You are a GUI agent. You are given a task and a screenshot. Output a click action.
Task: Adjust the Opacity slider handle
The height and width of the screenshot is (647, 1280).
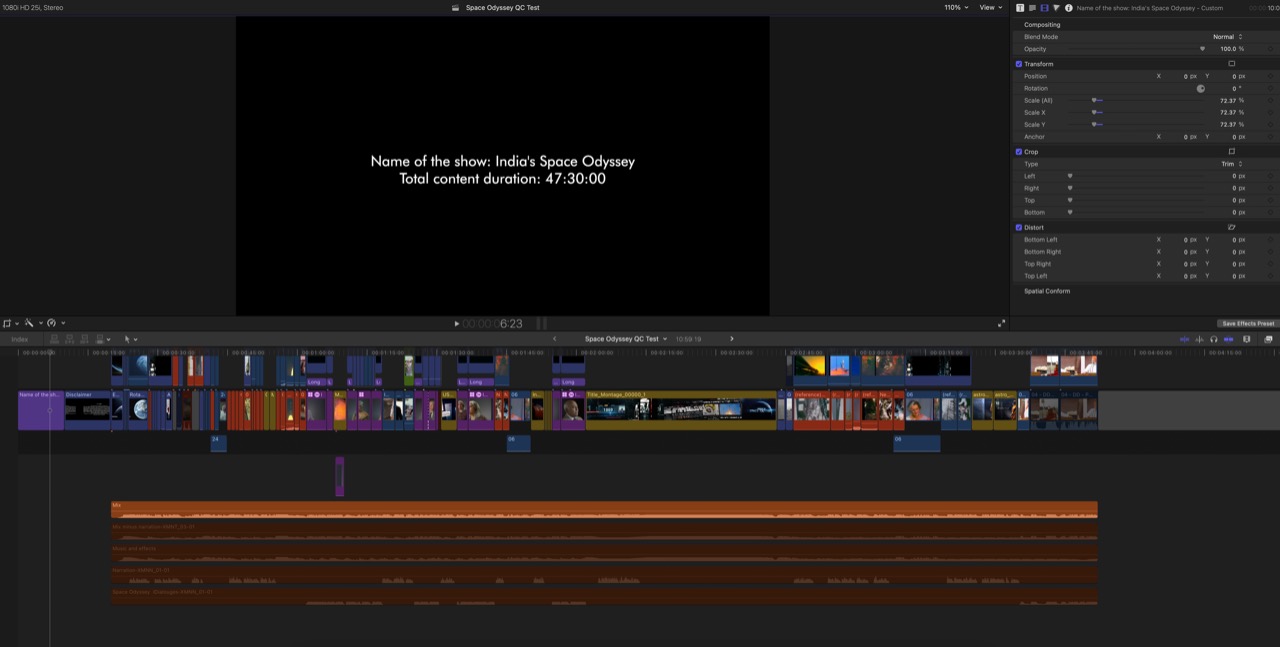pos(1202,49)
